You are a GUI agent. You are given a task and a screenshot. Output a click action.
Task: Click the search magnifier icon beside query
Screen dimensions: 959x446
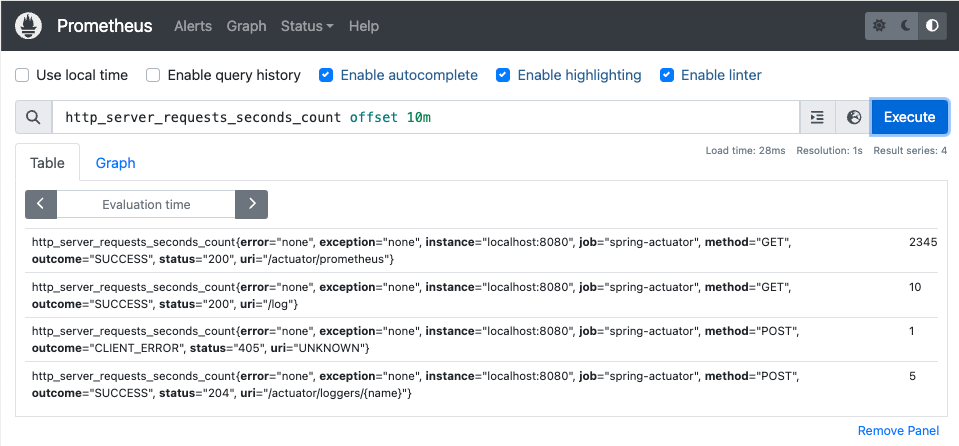point(34,117)
